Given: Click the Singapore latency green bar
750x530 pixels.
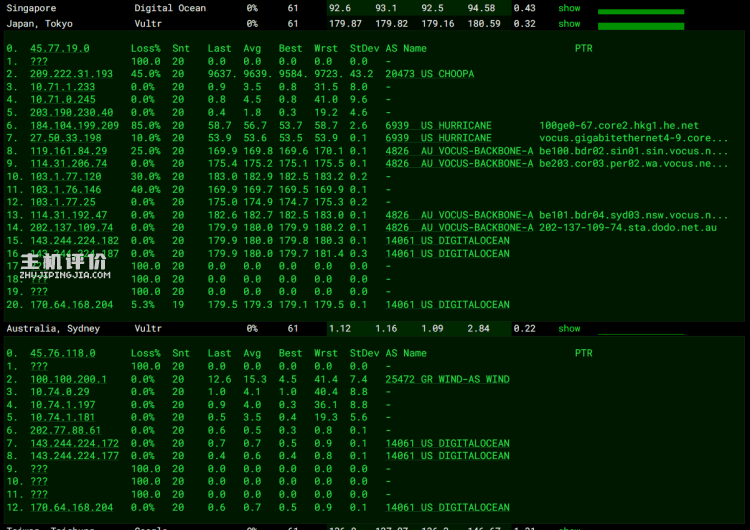Looking at the screenshot, I should point(639,12).
